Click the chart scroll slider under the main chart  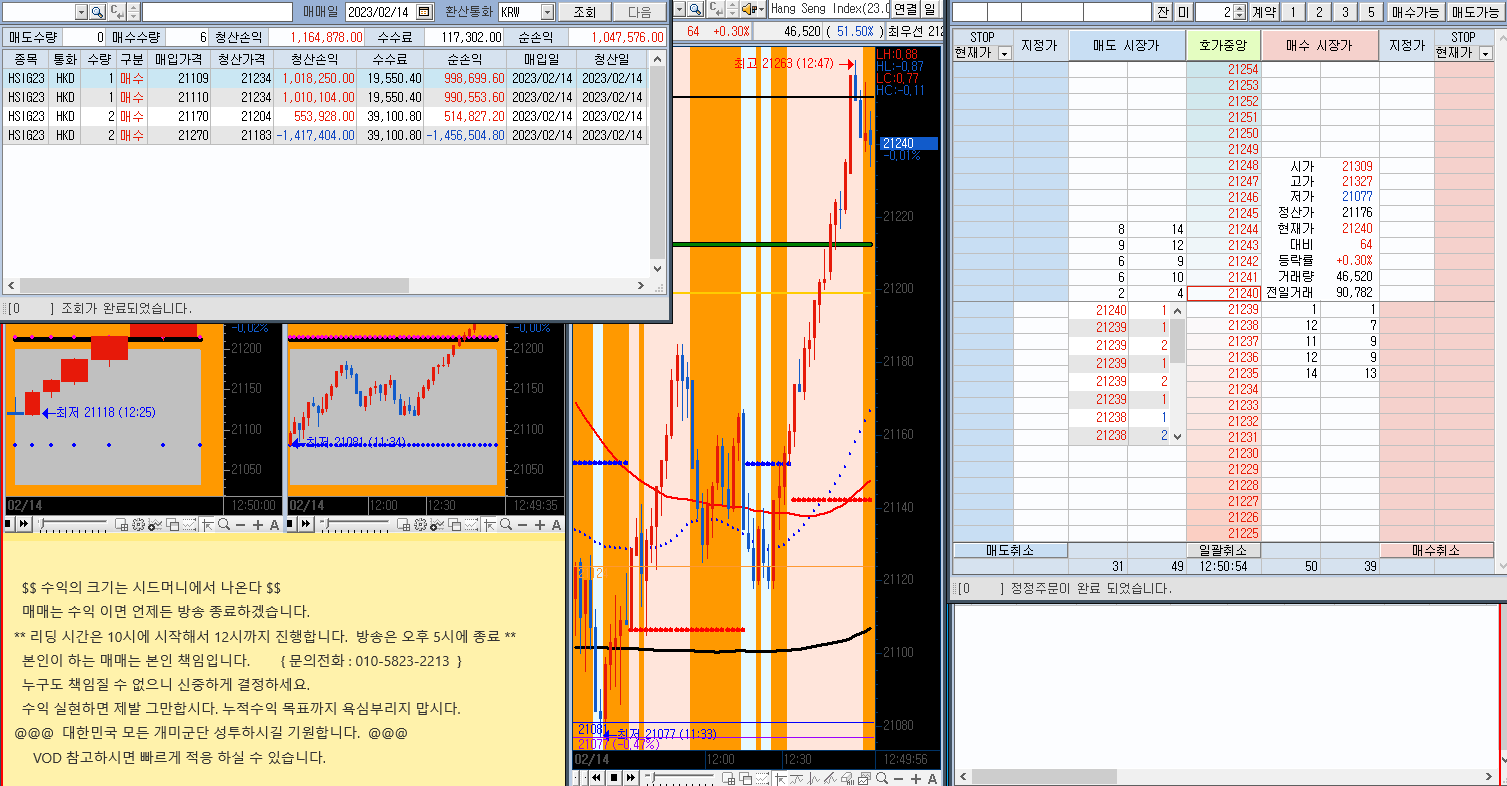680,777
